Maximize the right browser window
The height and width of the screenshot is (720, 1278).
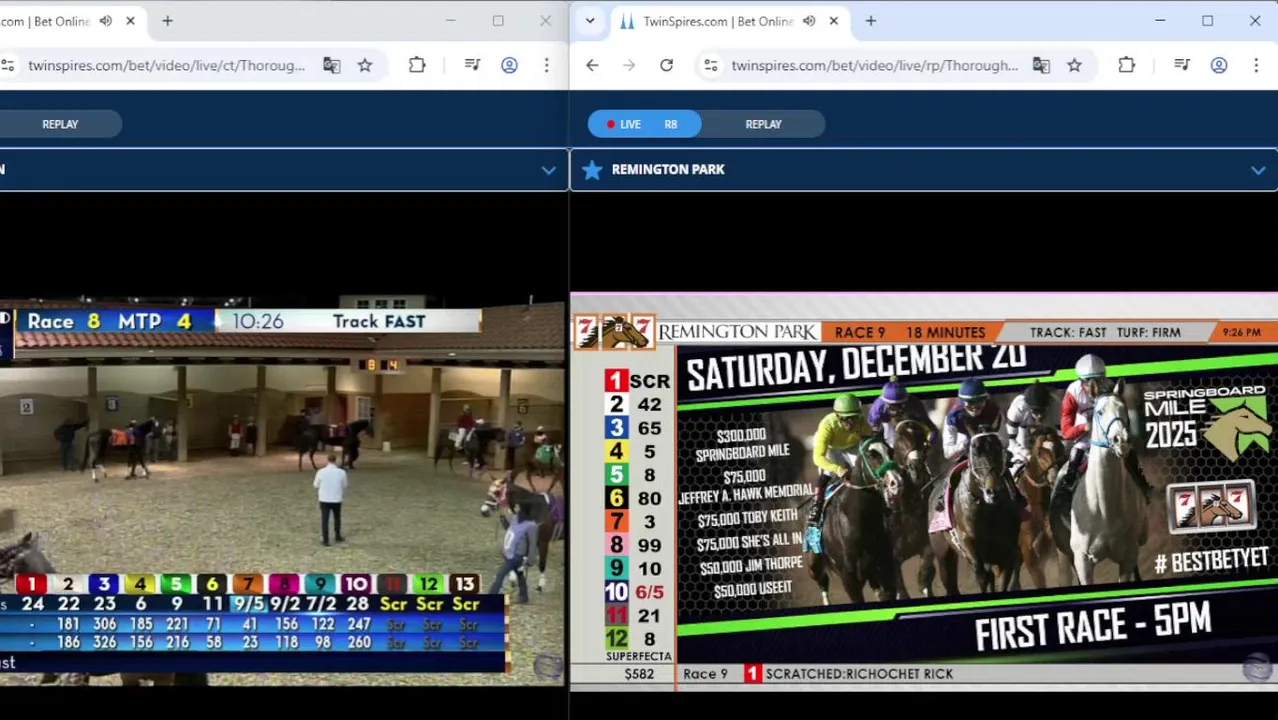coord(1207,21)
